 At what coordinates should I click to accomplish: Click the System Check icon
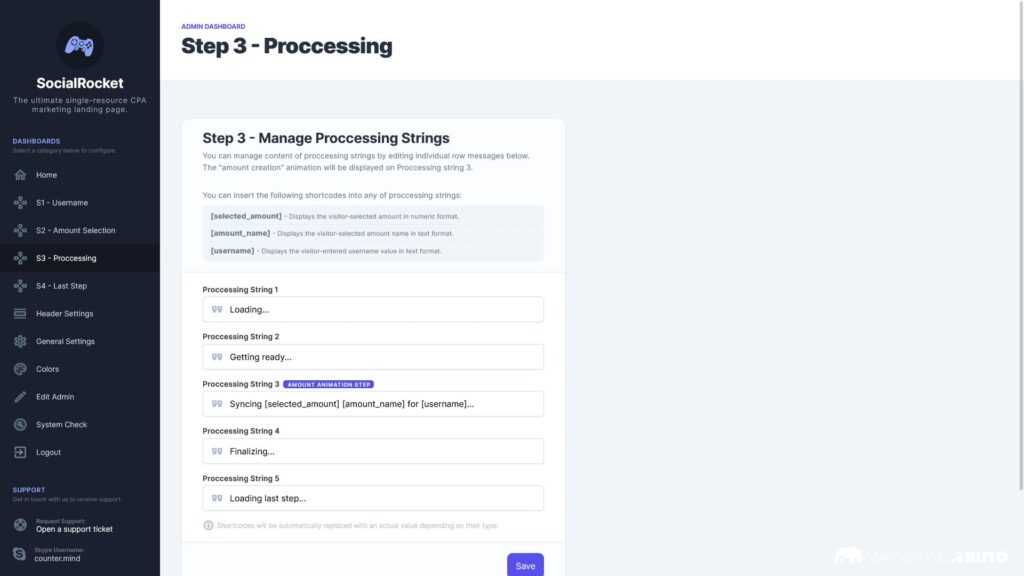click(x=20, y=425)
